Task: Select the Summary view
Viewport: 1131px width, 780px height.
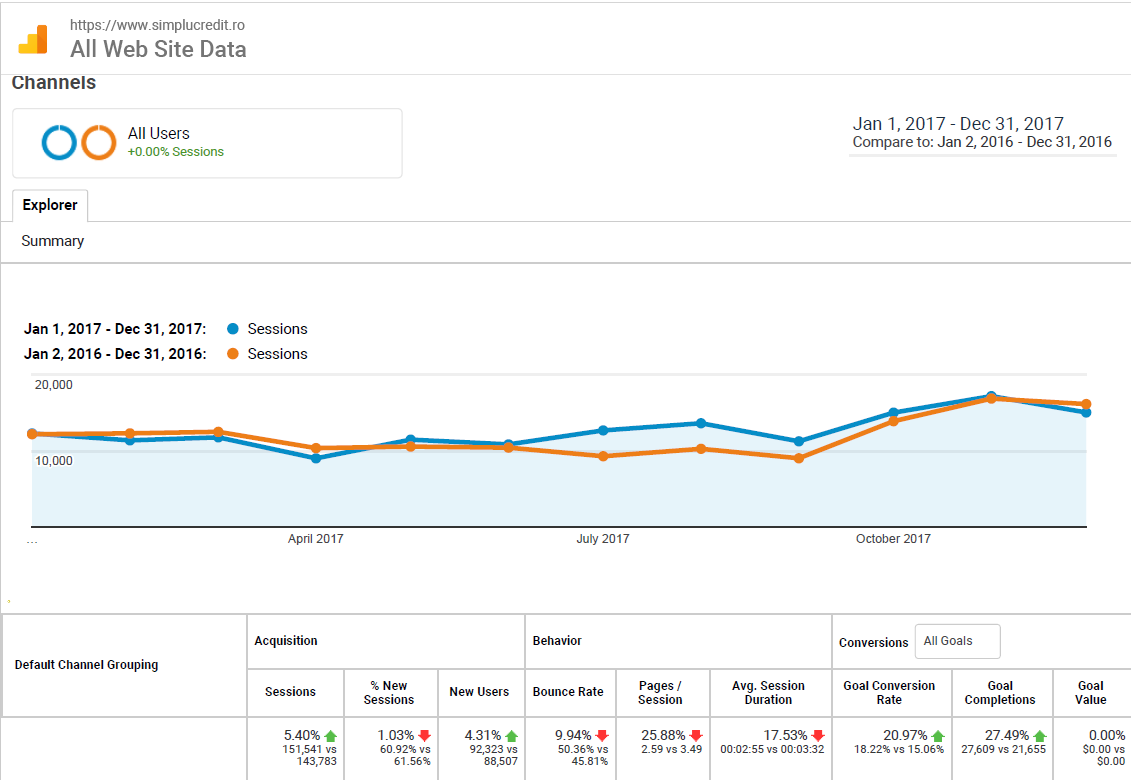Action: (52, 241)
